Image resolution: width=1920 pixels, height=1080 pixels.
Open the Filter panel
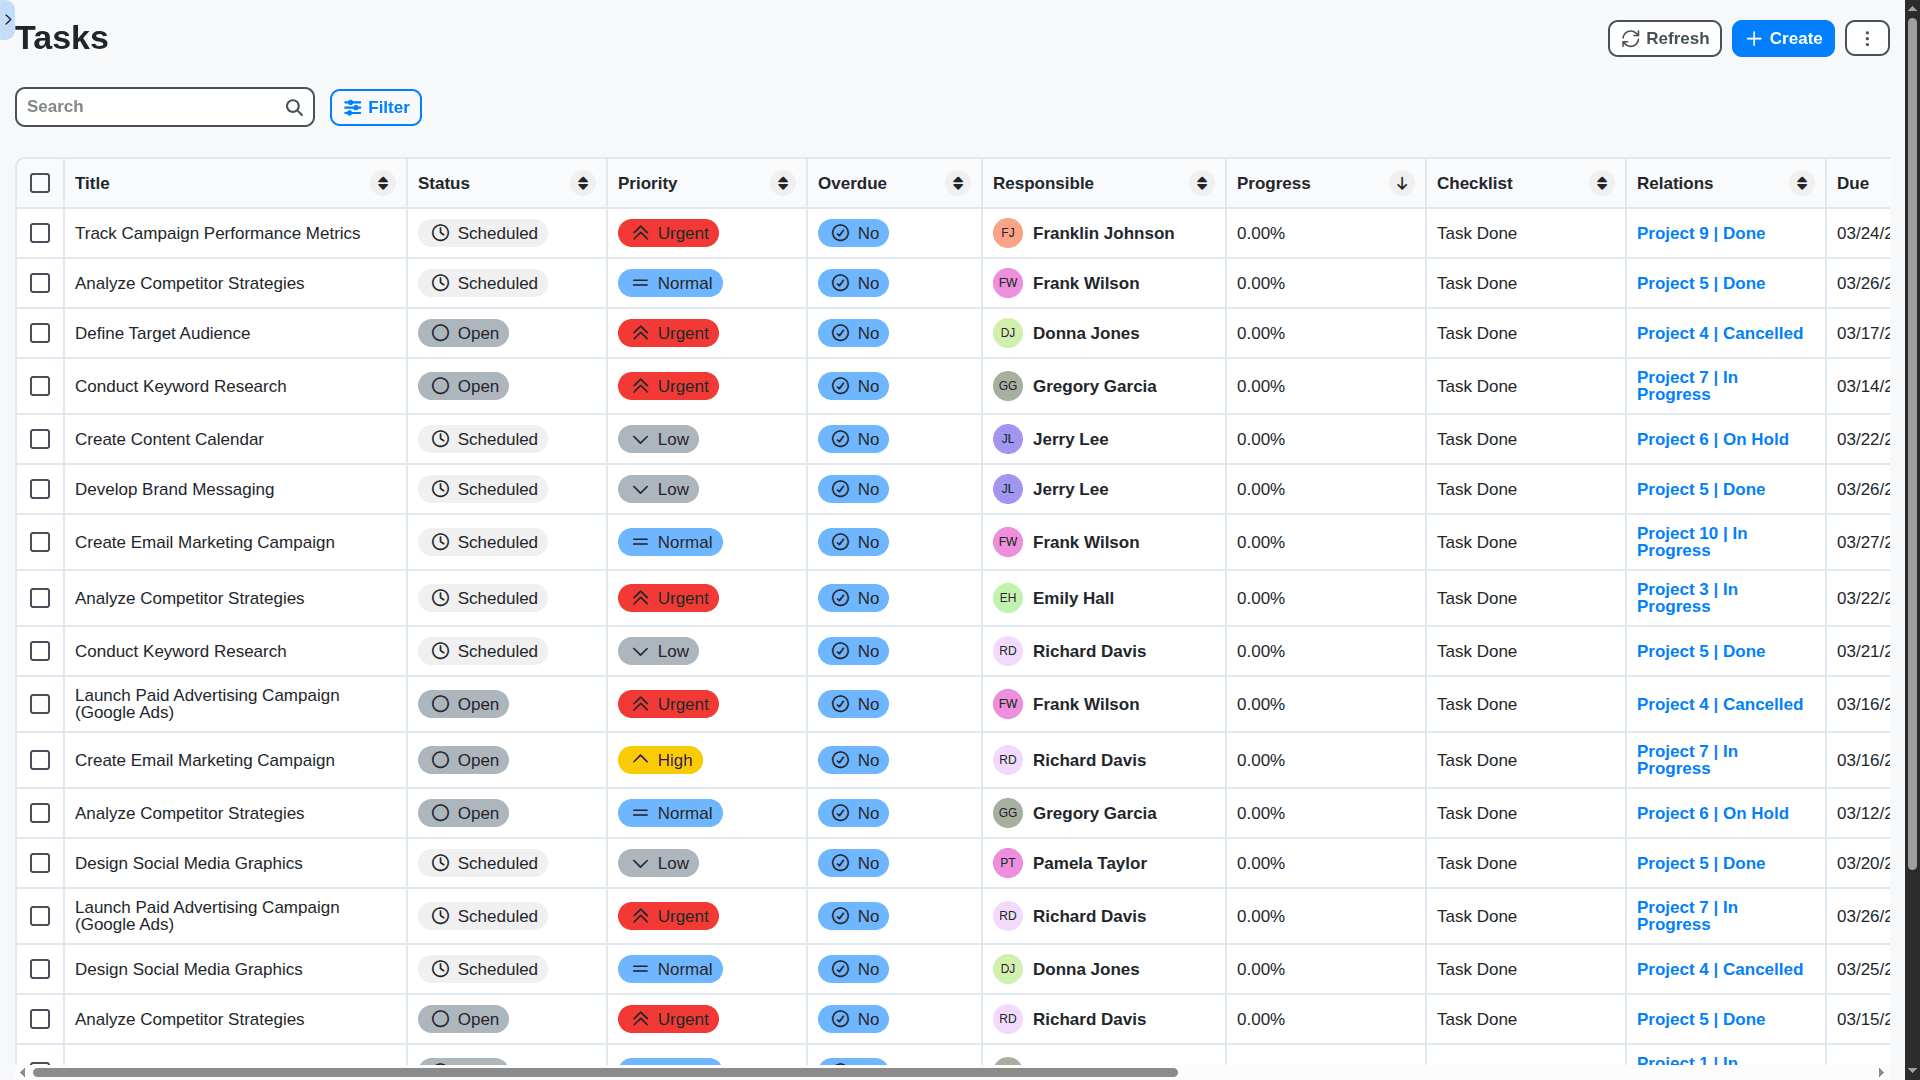tap(375, 107)
